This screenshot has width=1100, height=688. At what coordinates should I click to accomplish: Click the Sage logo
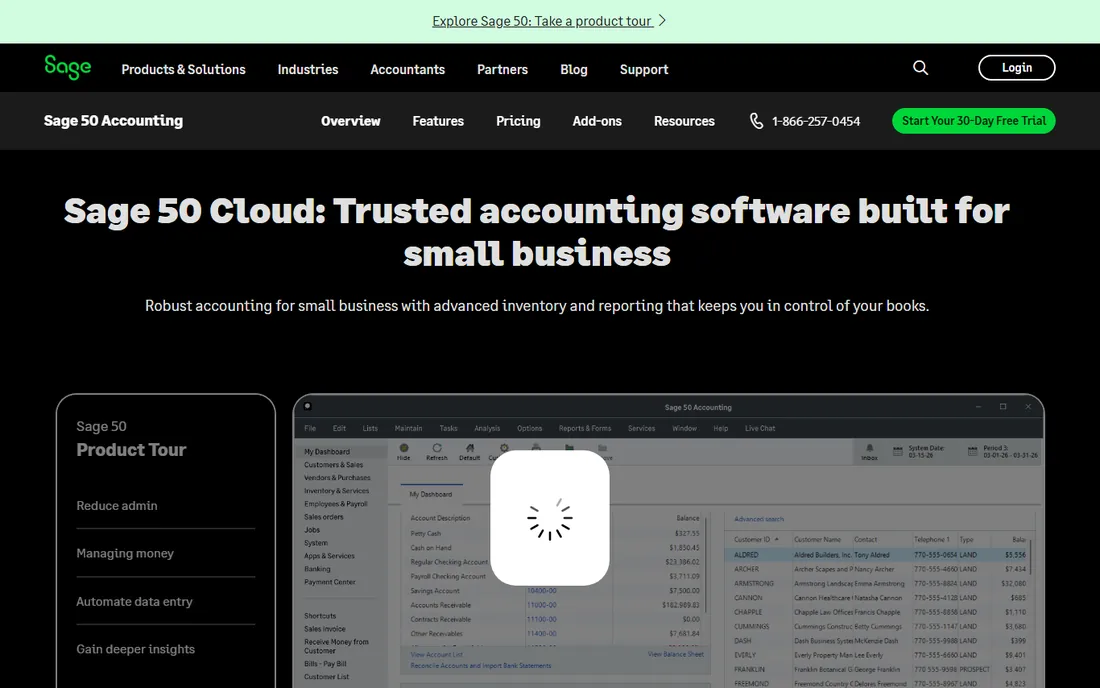click(x=67, y=67)
